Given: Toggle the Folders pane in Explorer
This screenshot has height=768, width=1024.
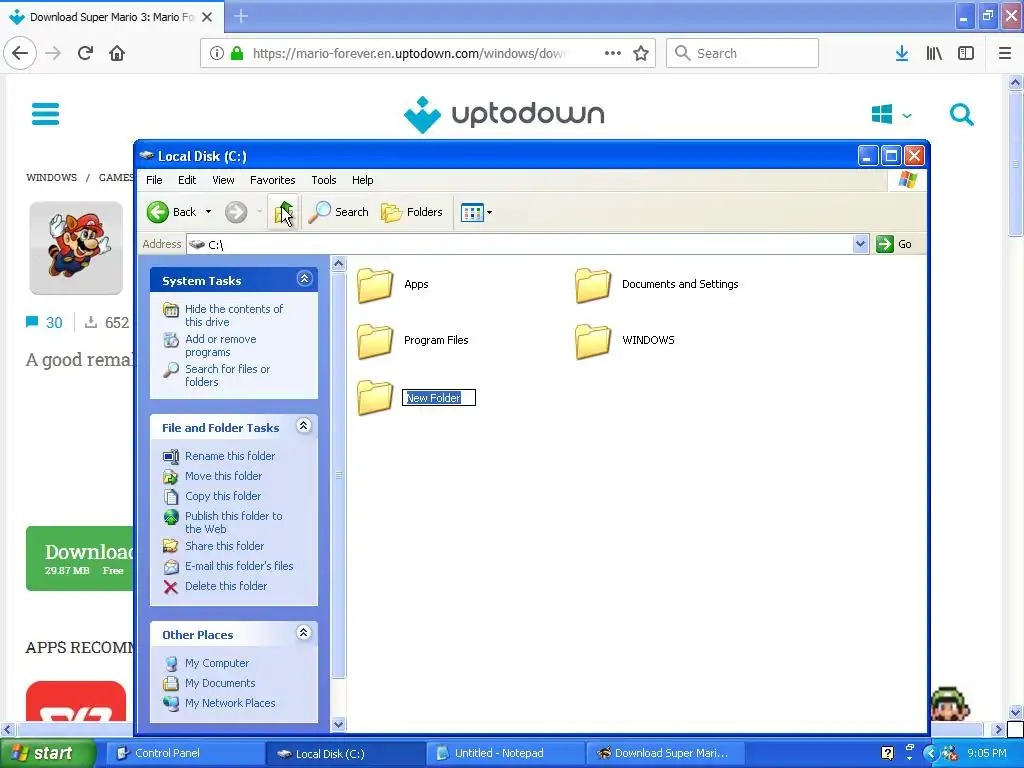Looking at the screenshot, I should 412,212.
